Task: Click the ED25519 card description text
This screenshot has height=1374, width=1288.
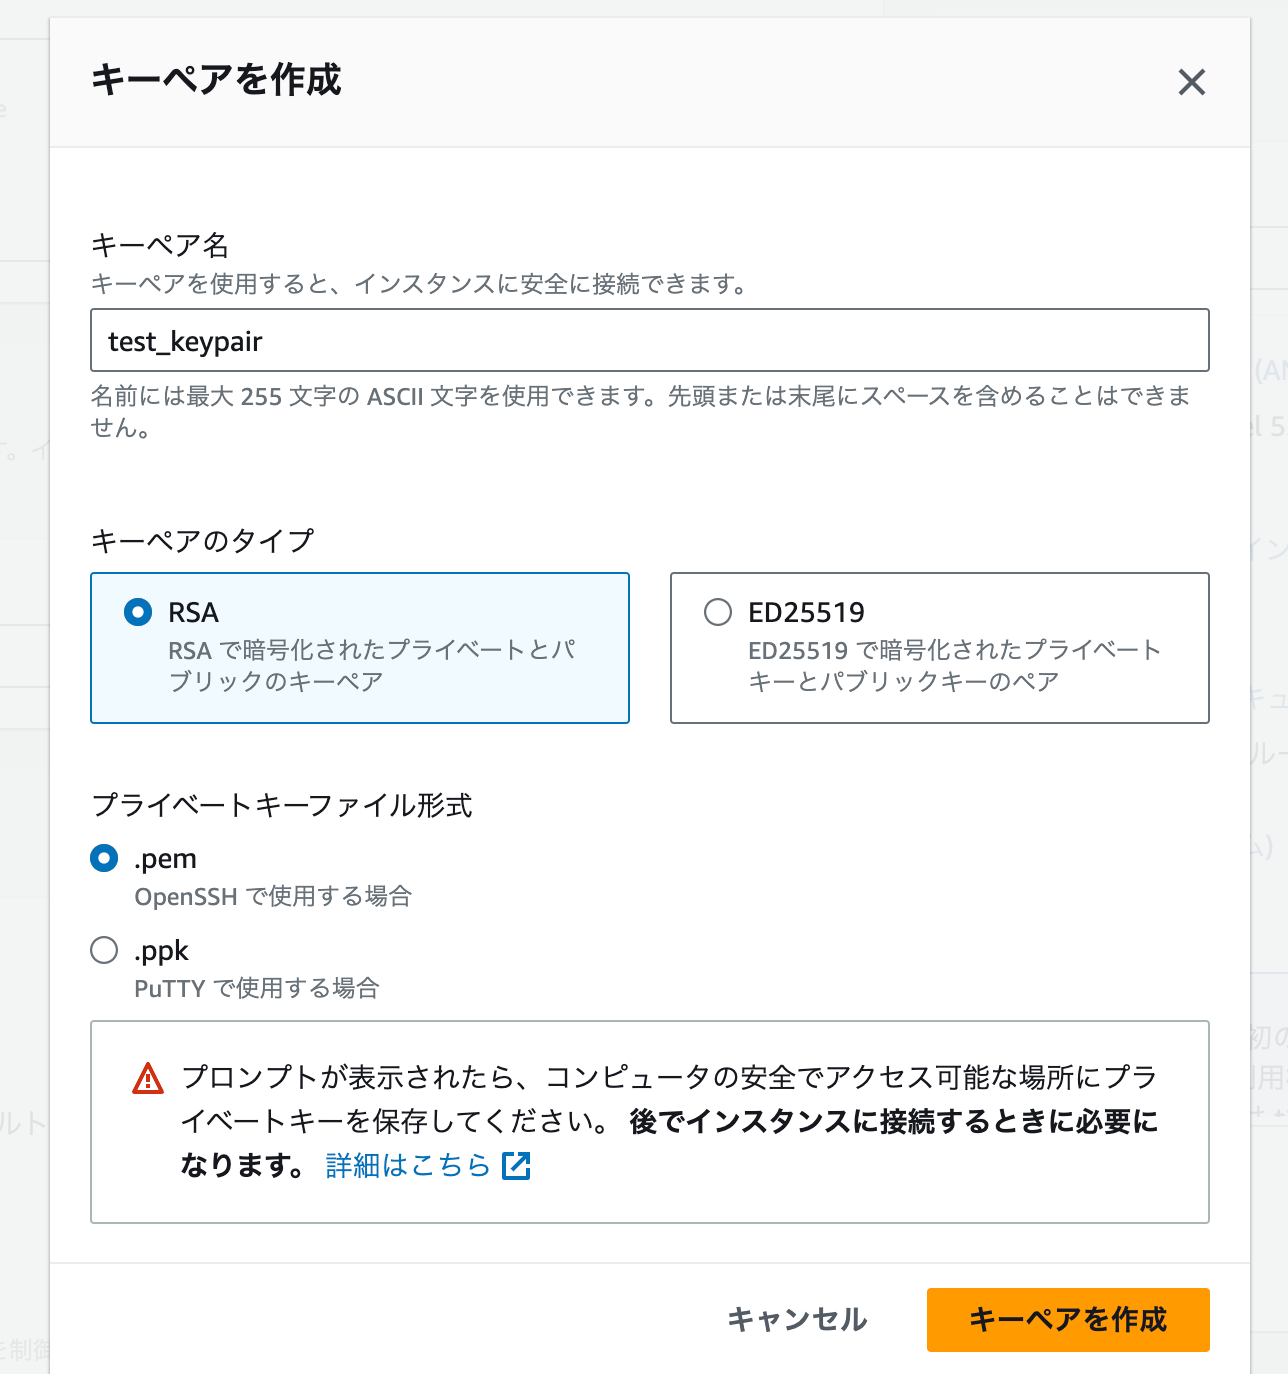Action: point(953,666)
